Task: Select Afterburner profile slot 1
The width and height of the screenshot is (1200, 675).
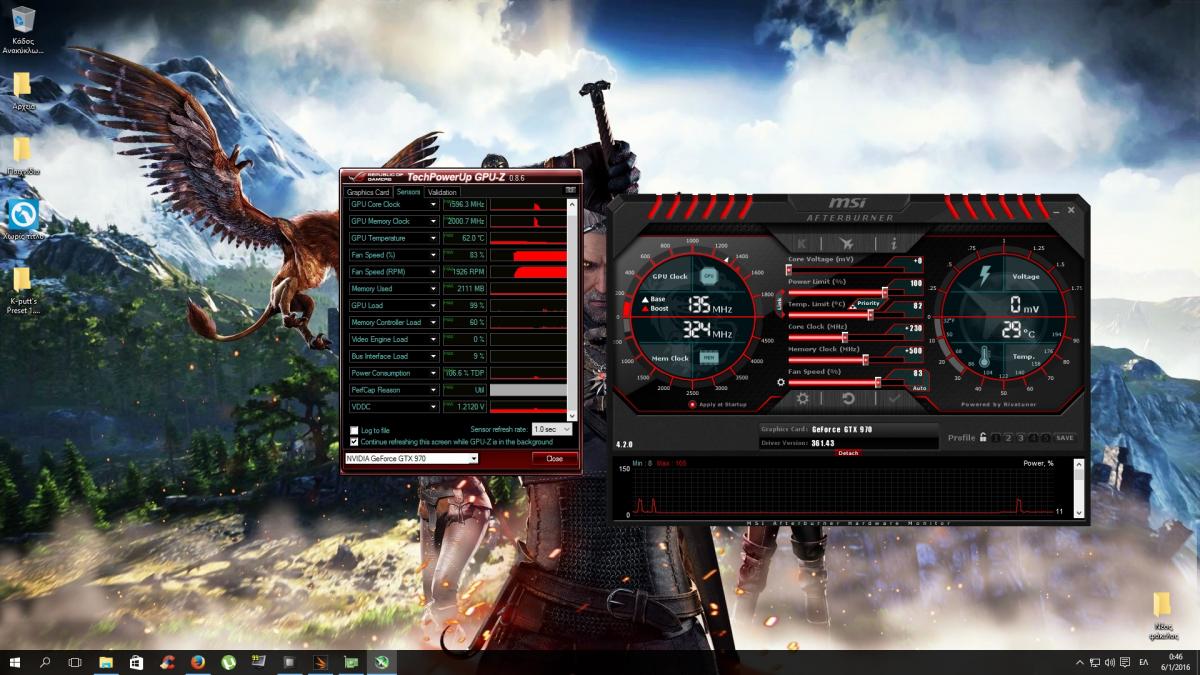Action: [996, 438]
